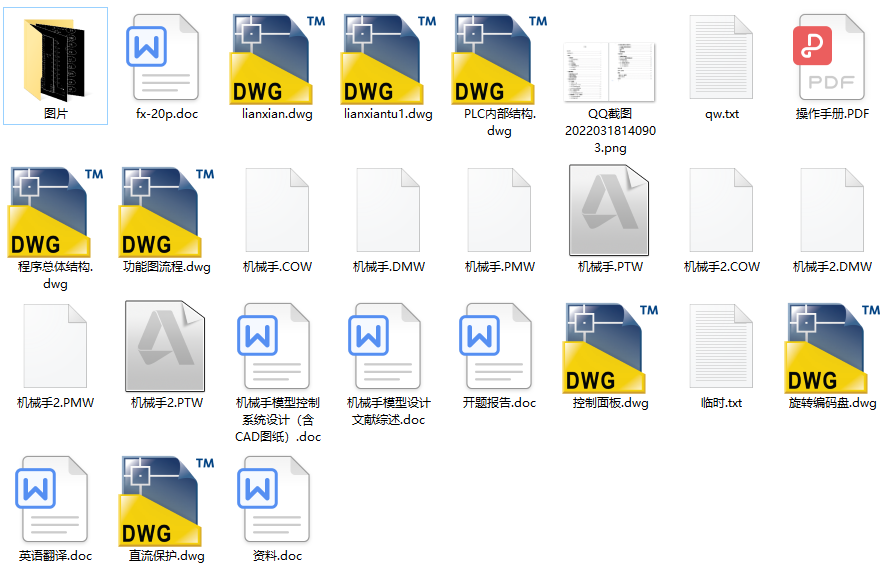Click the file name label 'fx-20p.doc'
Screen dimensions: 884x581
167,114
